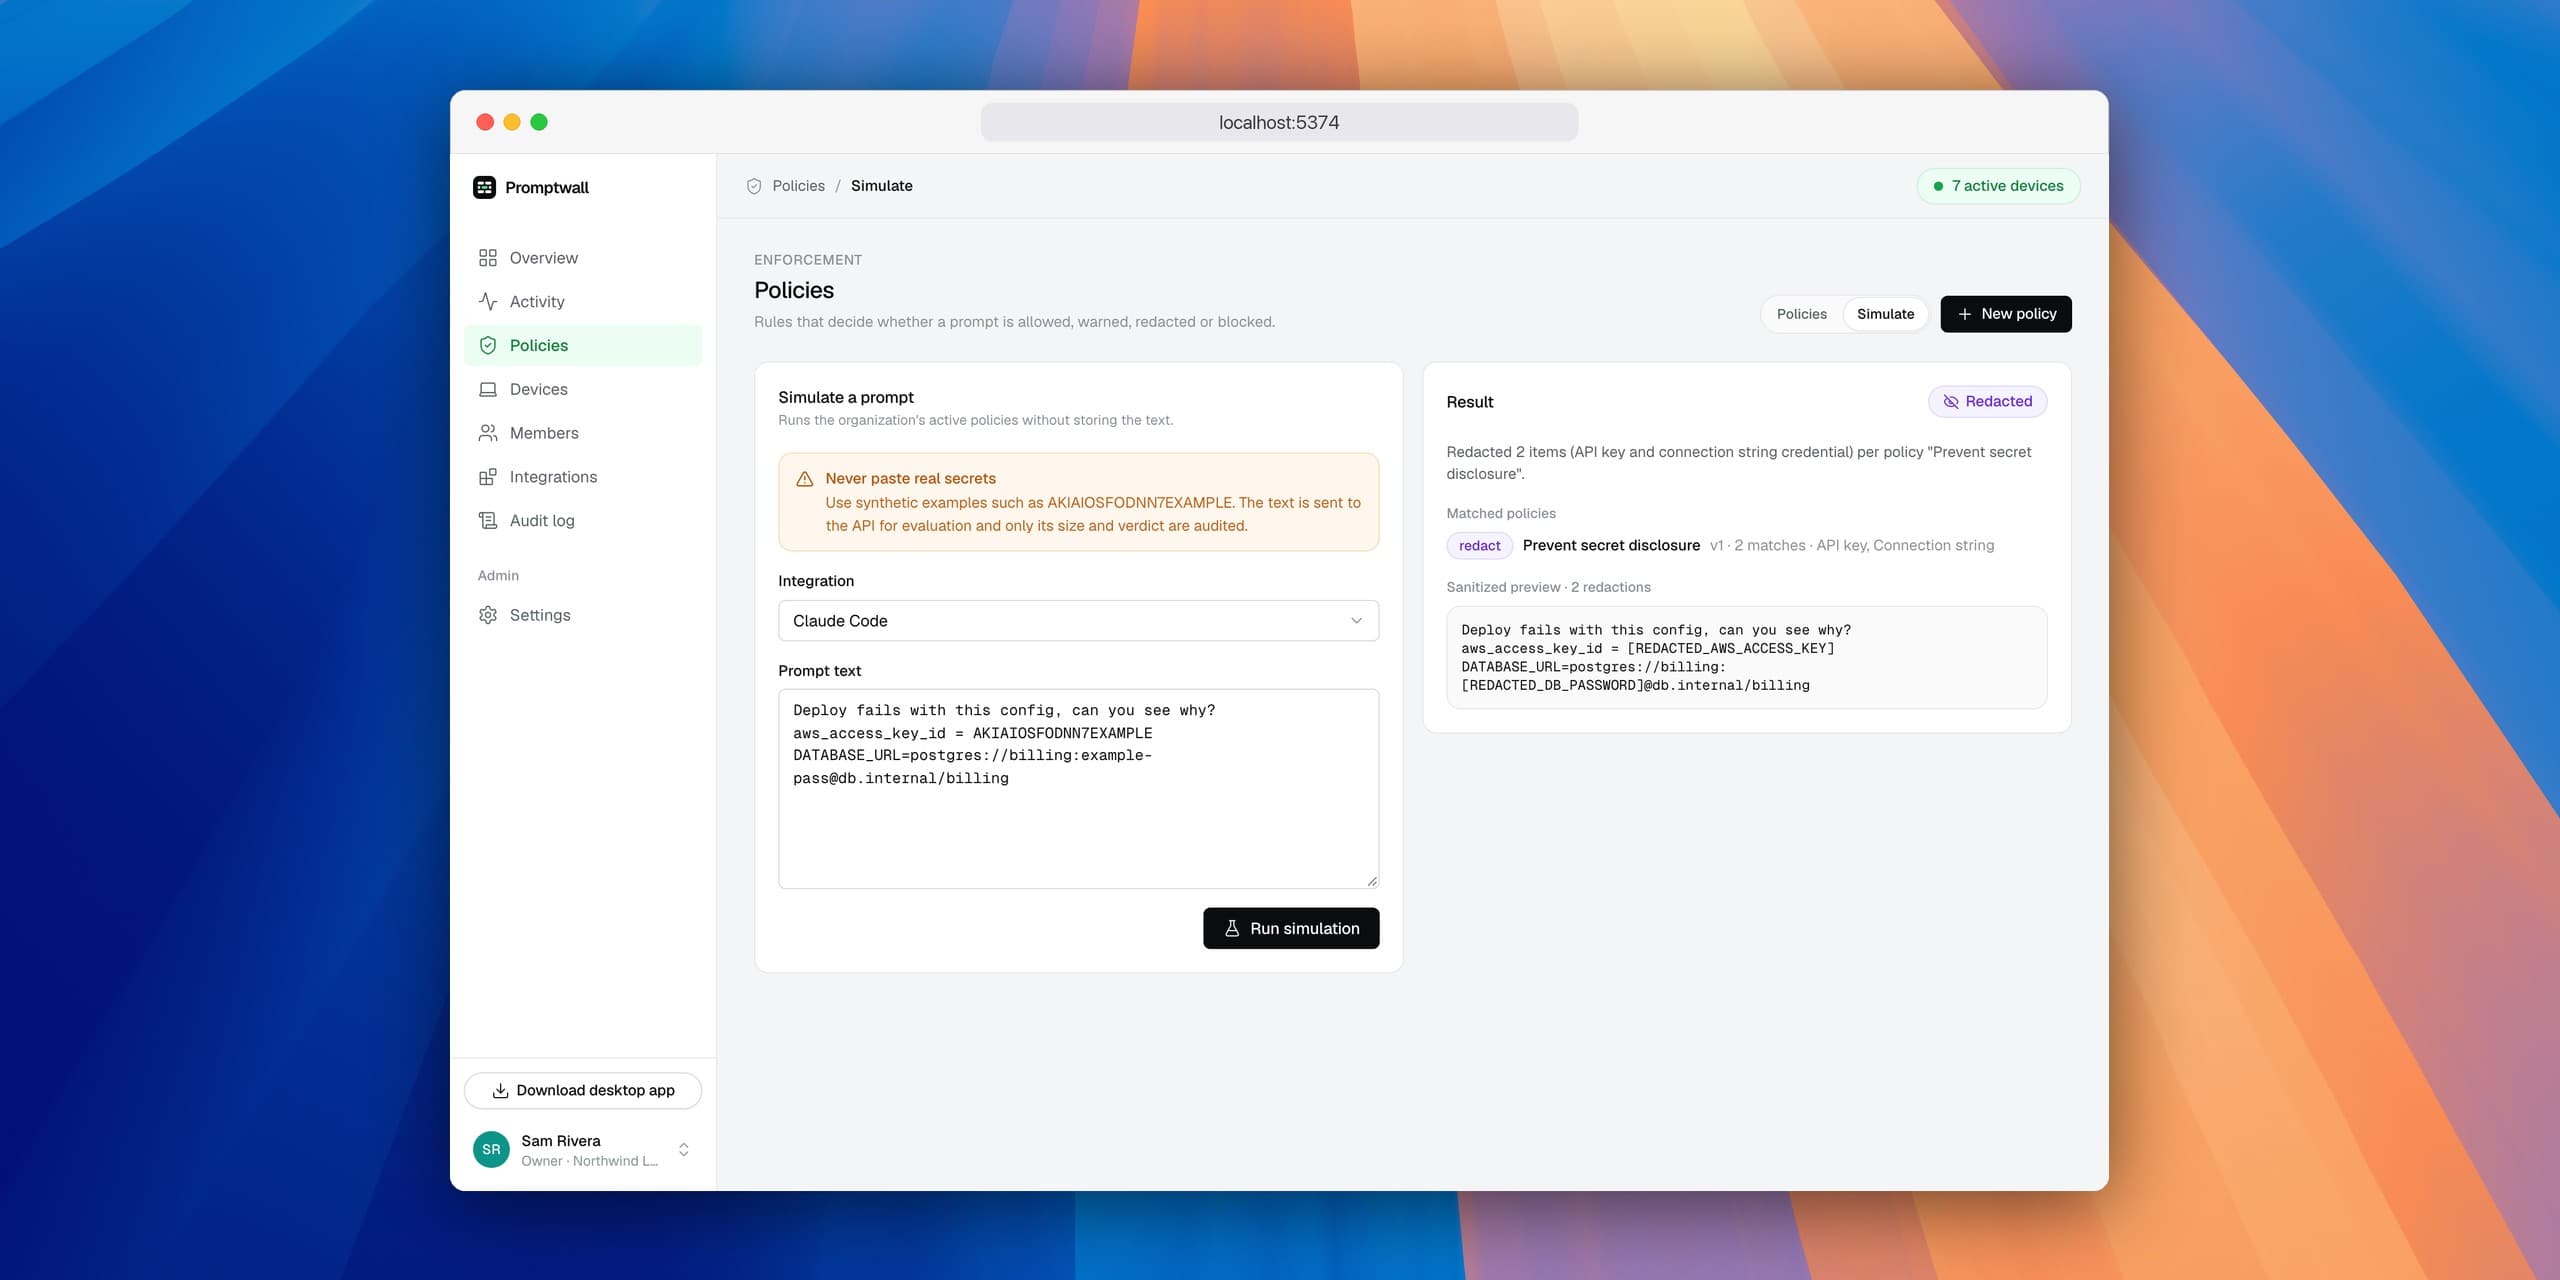The width and height of the screenshot is (2560, 1280).
Task: Click the ENFORCEMENT label
Action: [807, 260]
